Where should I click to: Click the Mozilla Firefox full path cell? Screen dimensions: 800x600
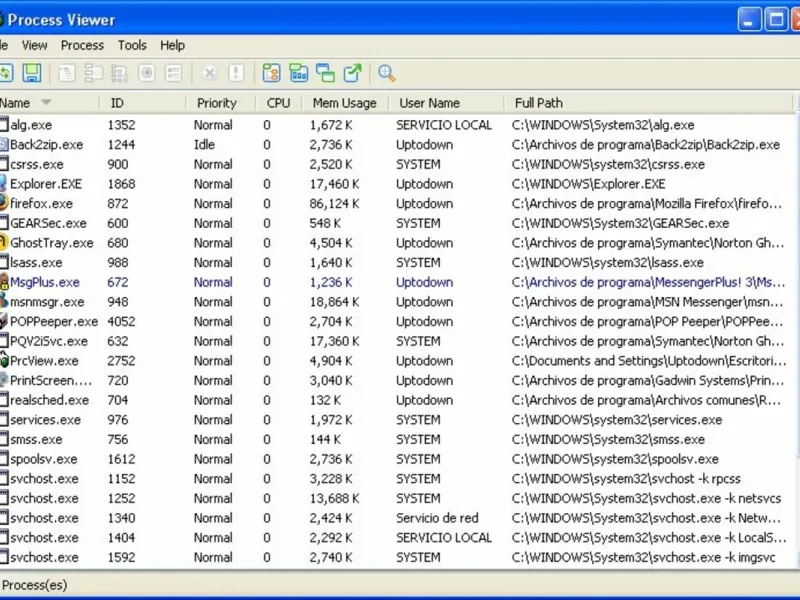coord(646,204)
